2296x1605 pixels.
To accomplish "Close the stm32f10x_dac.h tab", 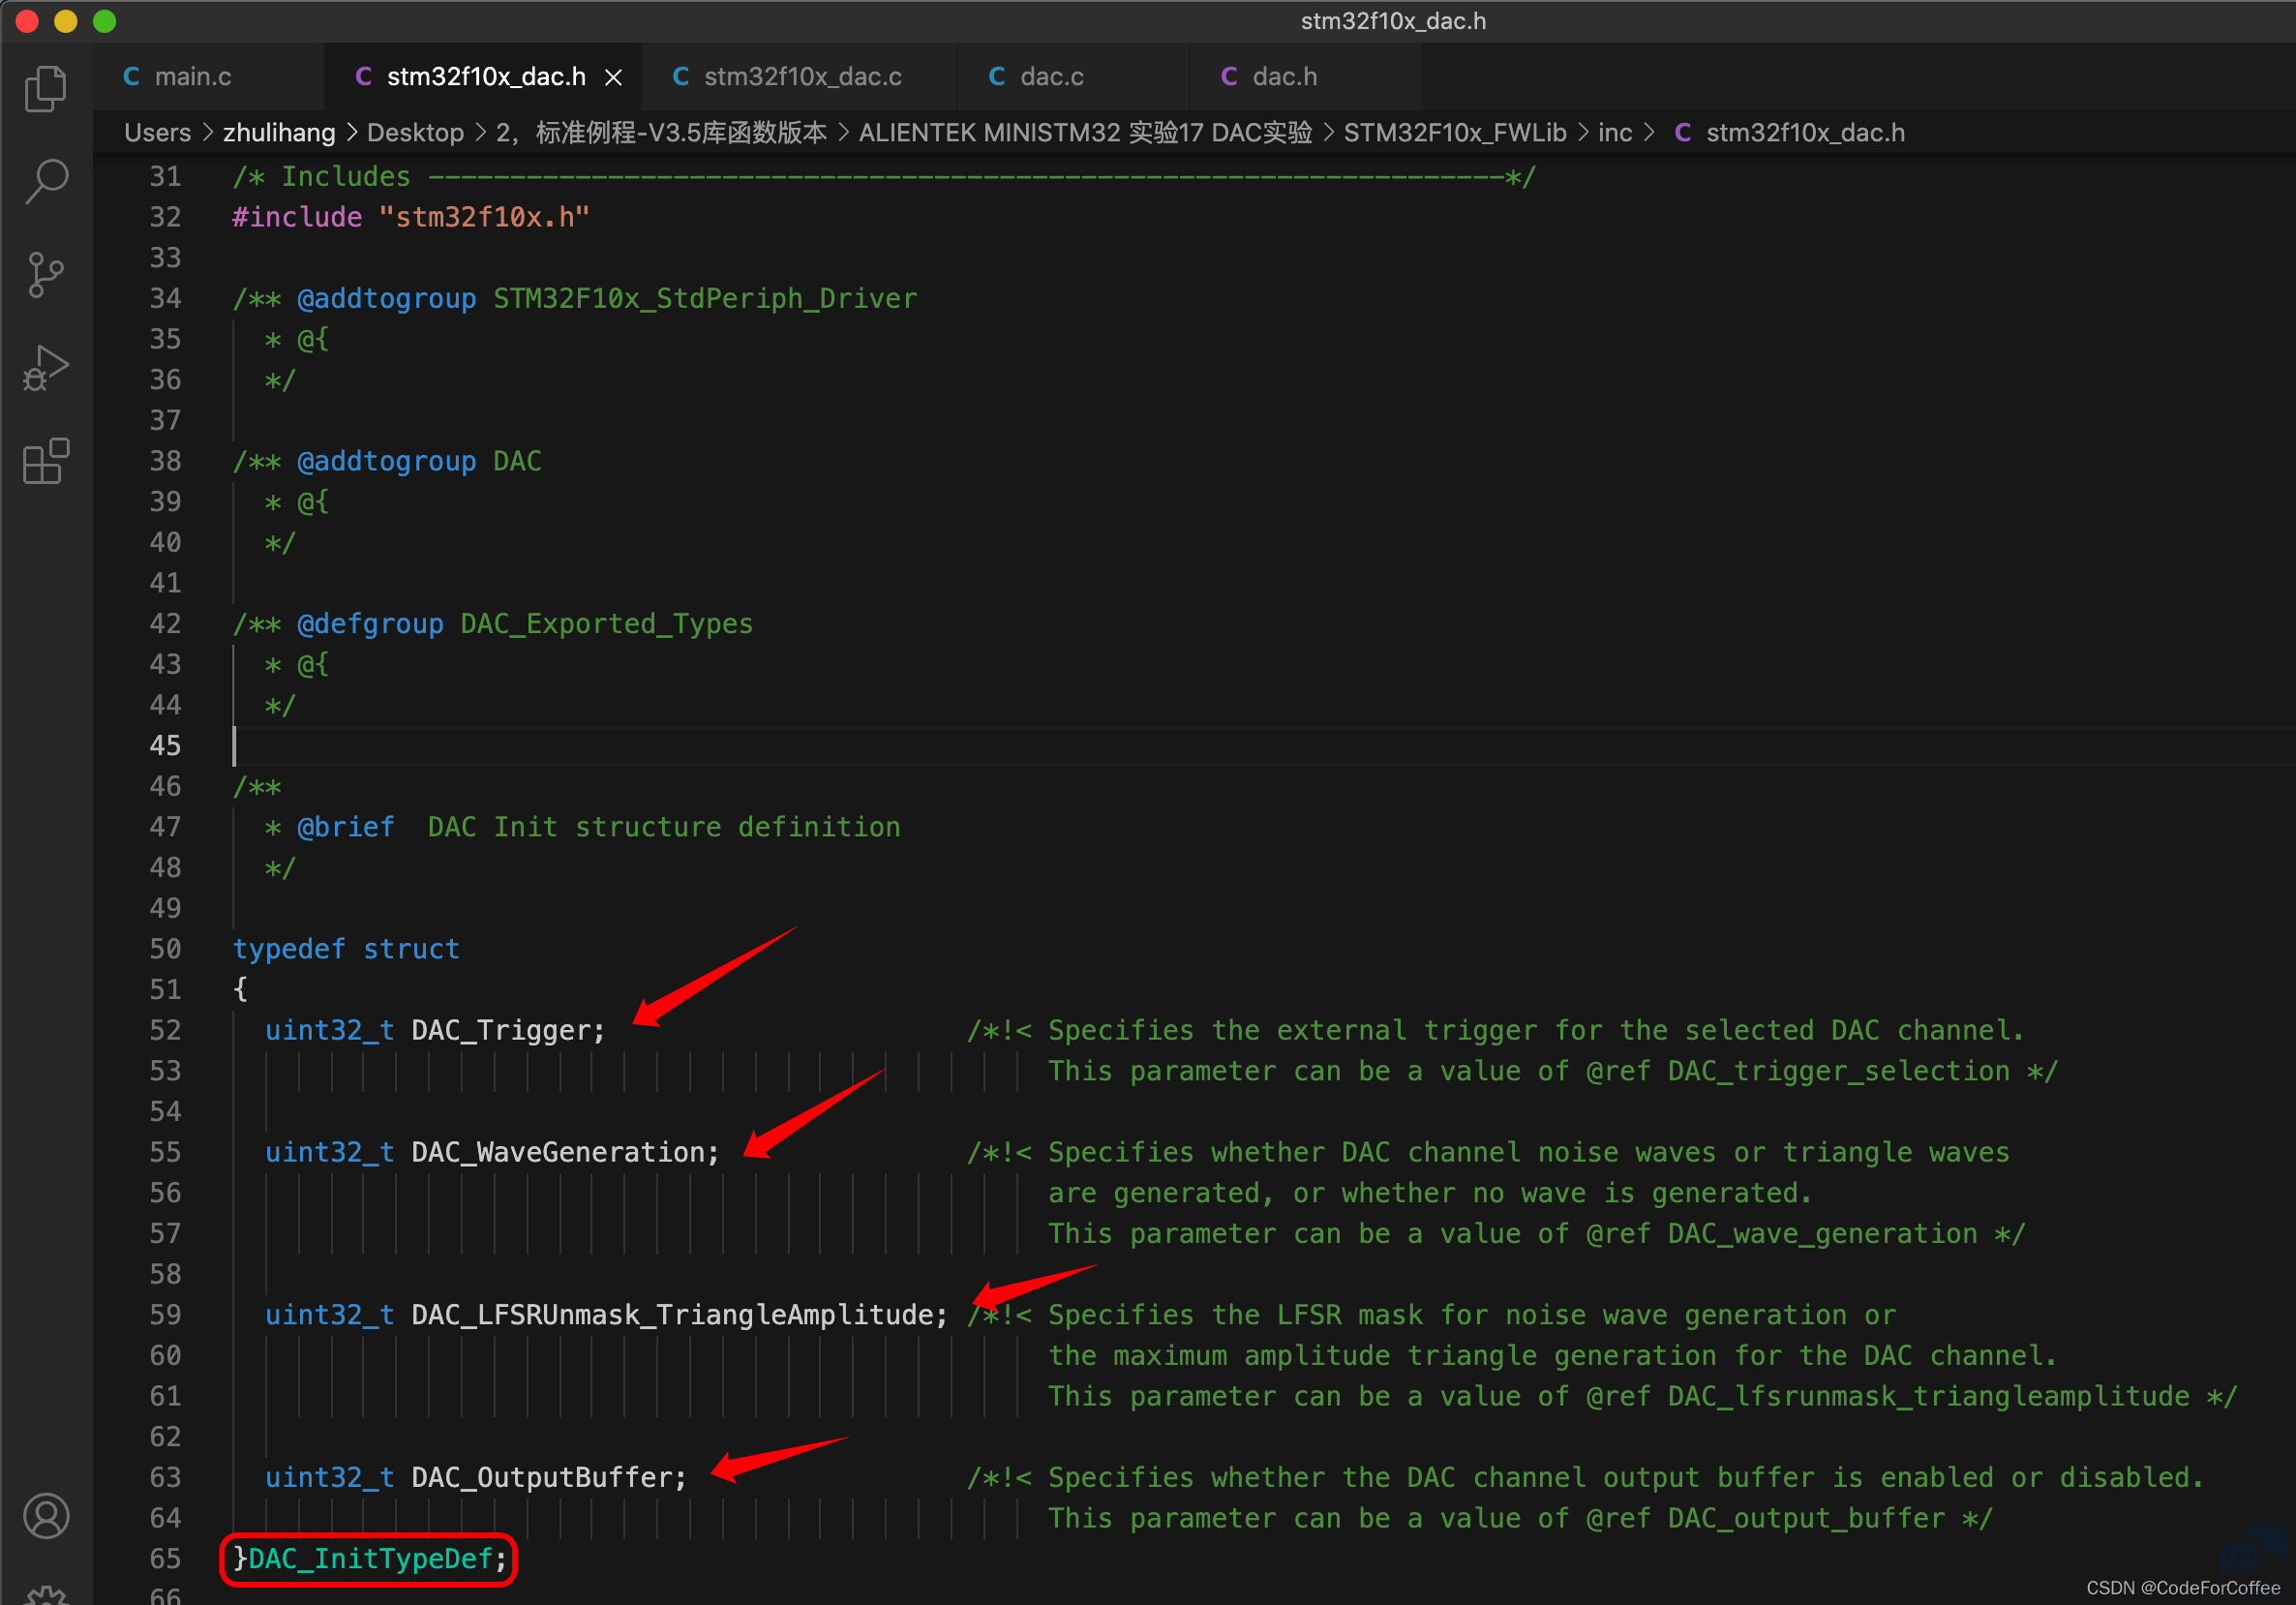I will point(614,77).
